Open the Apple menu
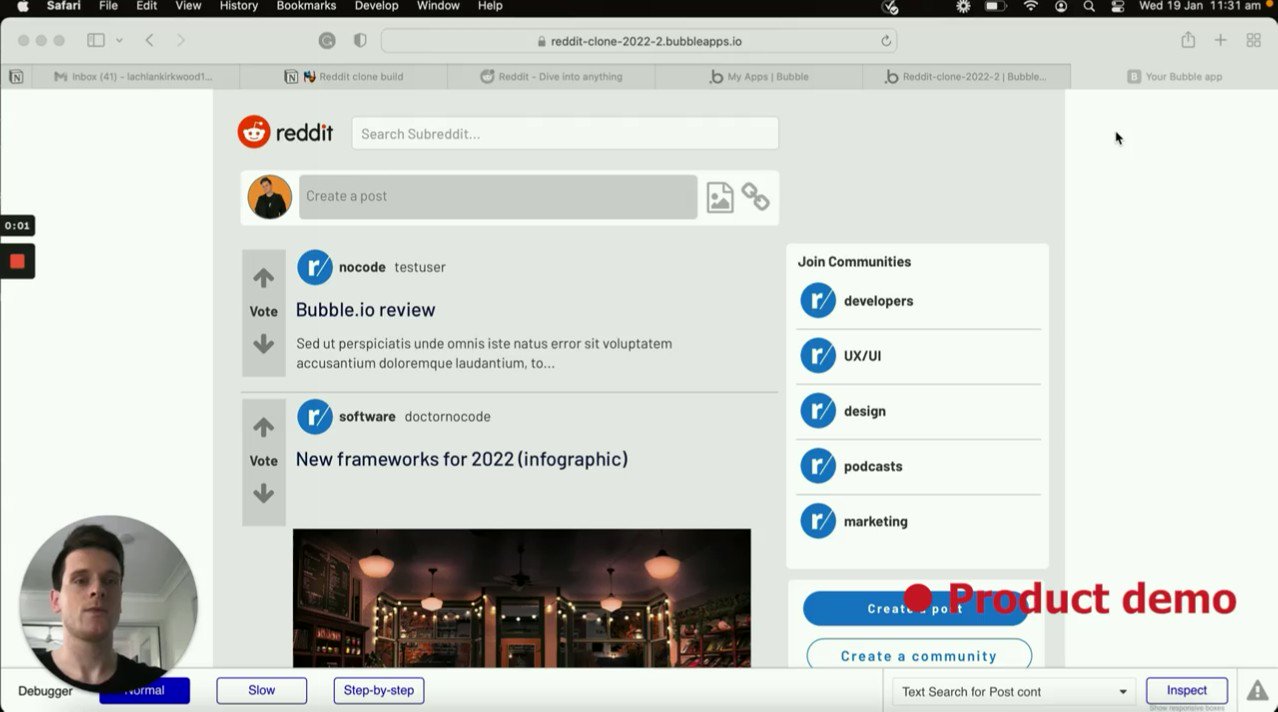1278x712 pixels. (x=22, y=6)
